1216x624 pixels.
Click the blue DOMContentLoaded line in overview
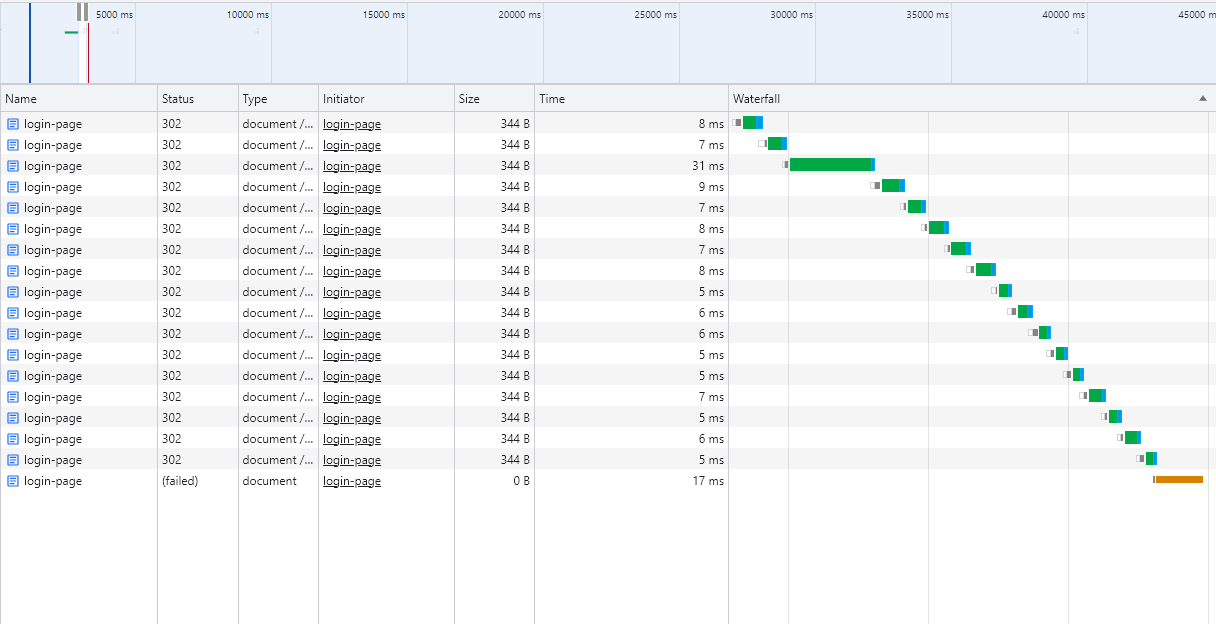pos(30,43)
